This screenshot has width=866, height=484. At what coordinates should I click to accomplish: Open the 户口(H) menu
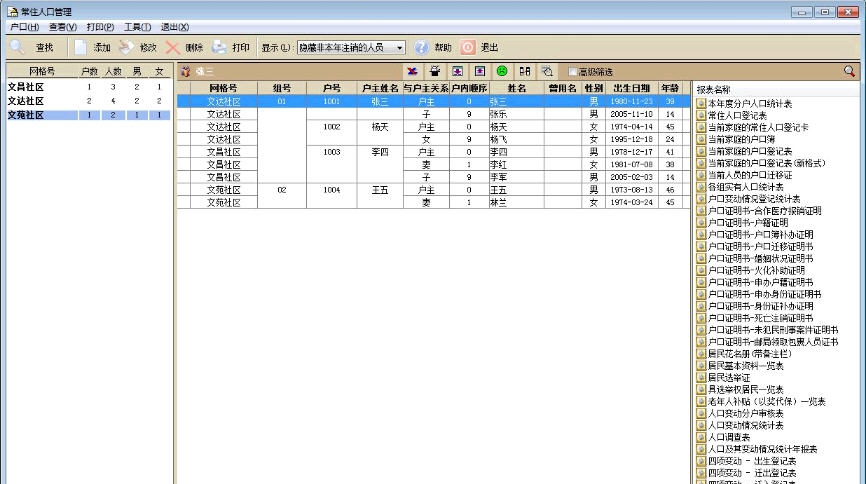coord(24,27)
